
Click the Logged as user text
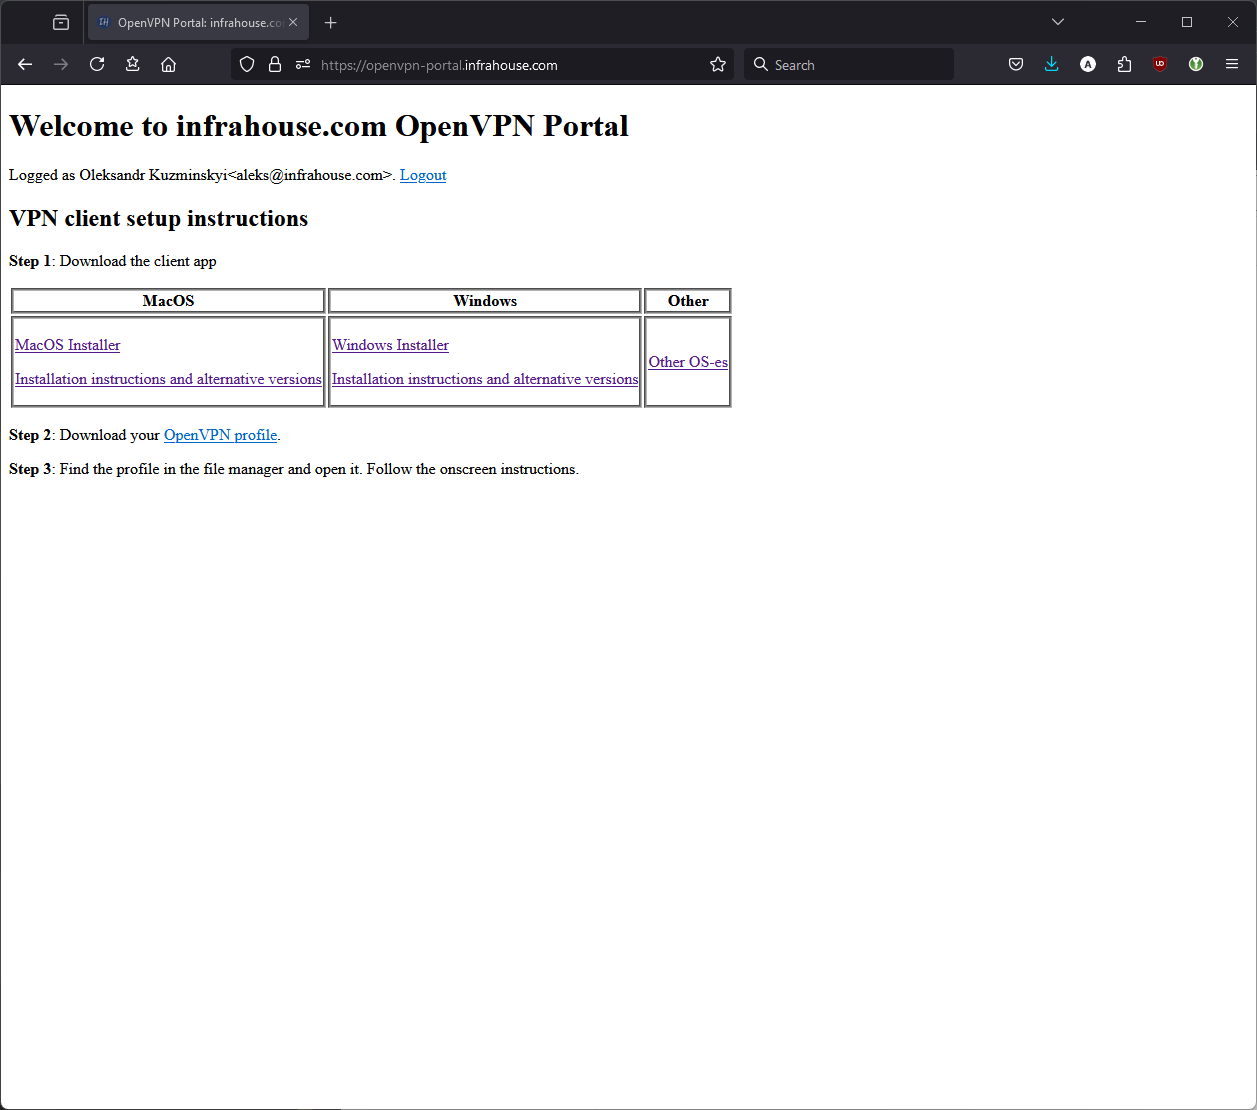tap(202, 175)
